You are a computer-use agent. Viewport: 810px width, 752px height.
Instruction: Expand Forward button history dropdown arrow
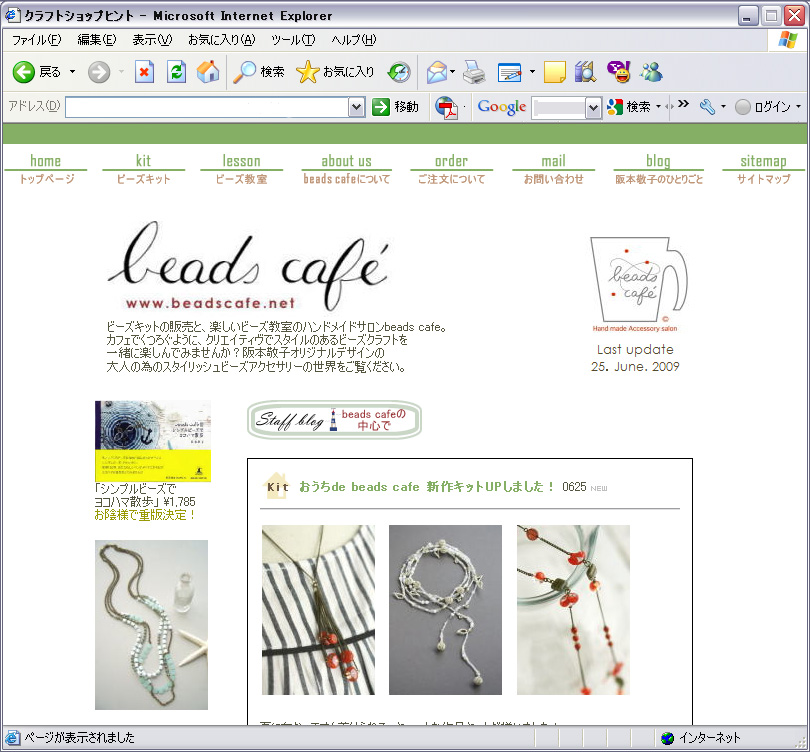[x=121, y=72]
